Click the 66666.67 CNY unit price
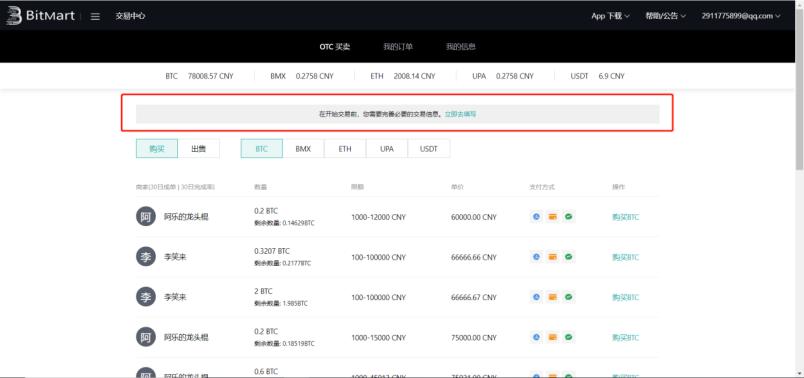Viewport: 804px width, 378px height. (474, 297)
